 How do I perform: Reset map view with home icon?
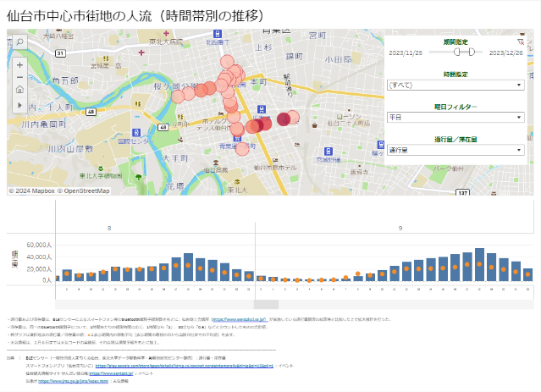20,89
